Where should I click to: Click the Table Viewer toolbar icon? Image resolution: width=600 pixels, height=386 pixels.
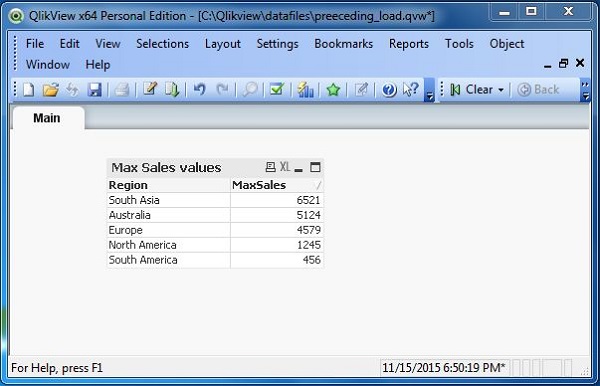tap(172, 90)
